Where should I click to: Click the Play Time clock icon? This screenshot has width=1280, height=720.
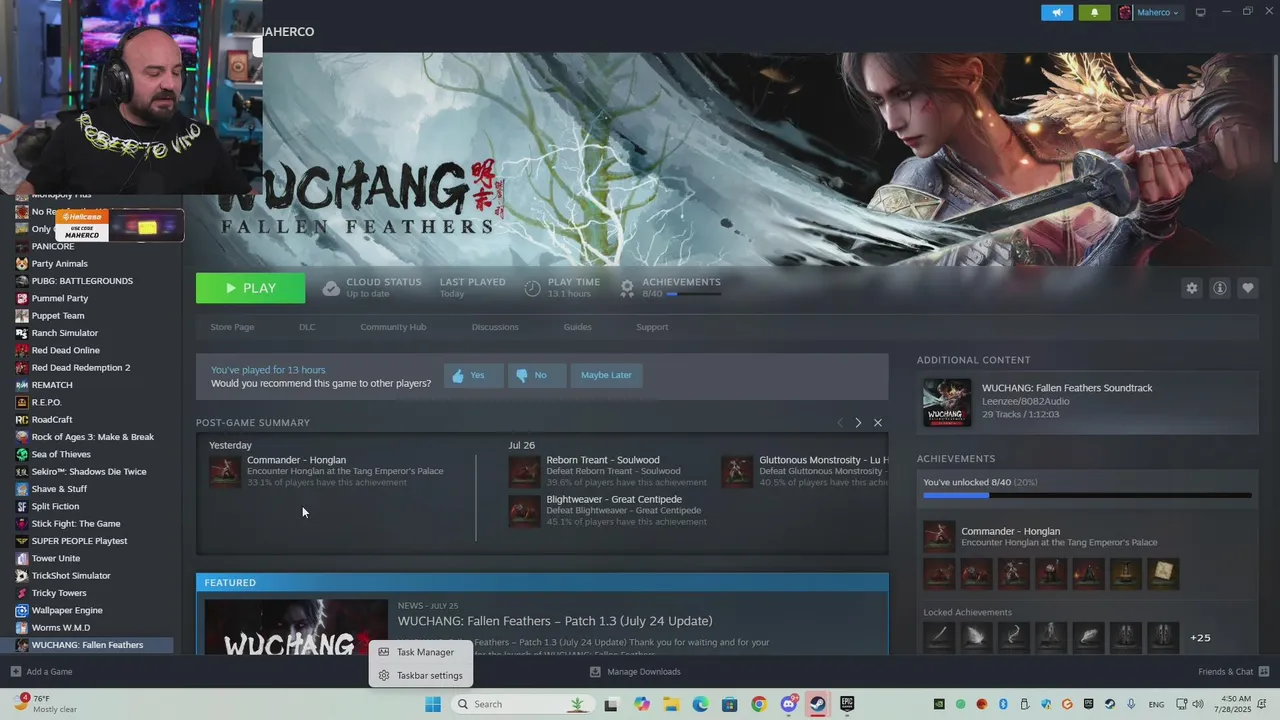(532, 288)
